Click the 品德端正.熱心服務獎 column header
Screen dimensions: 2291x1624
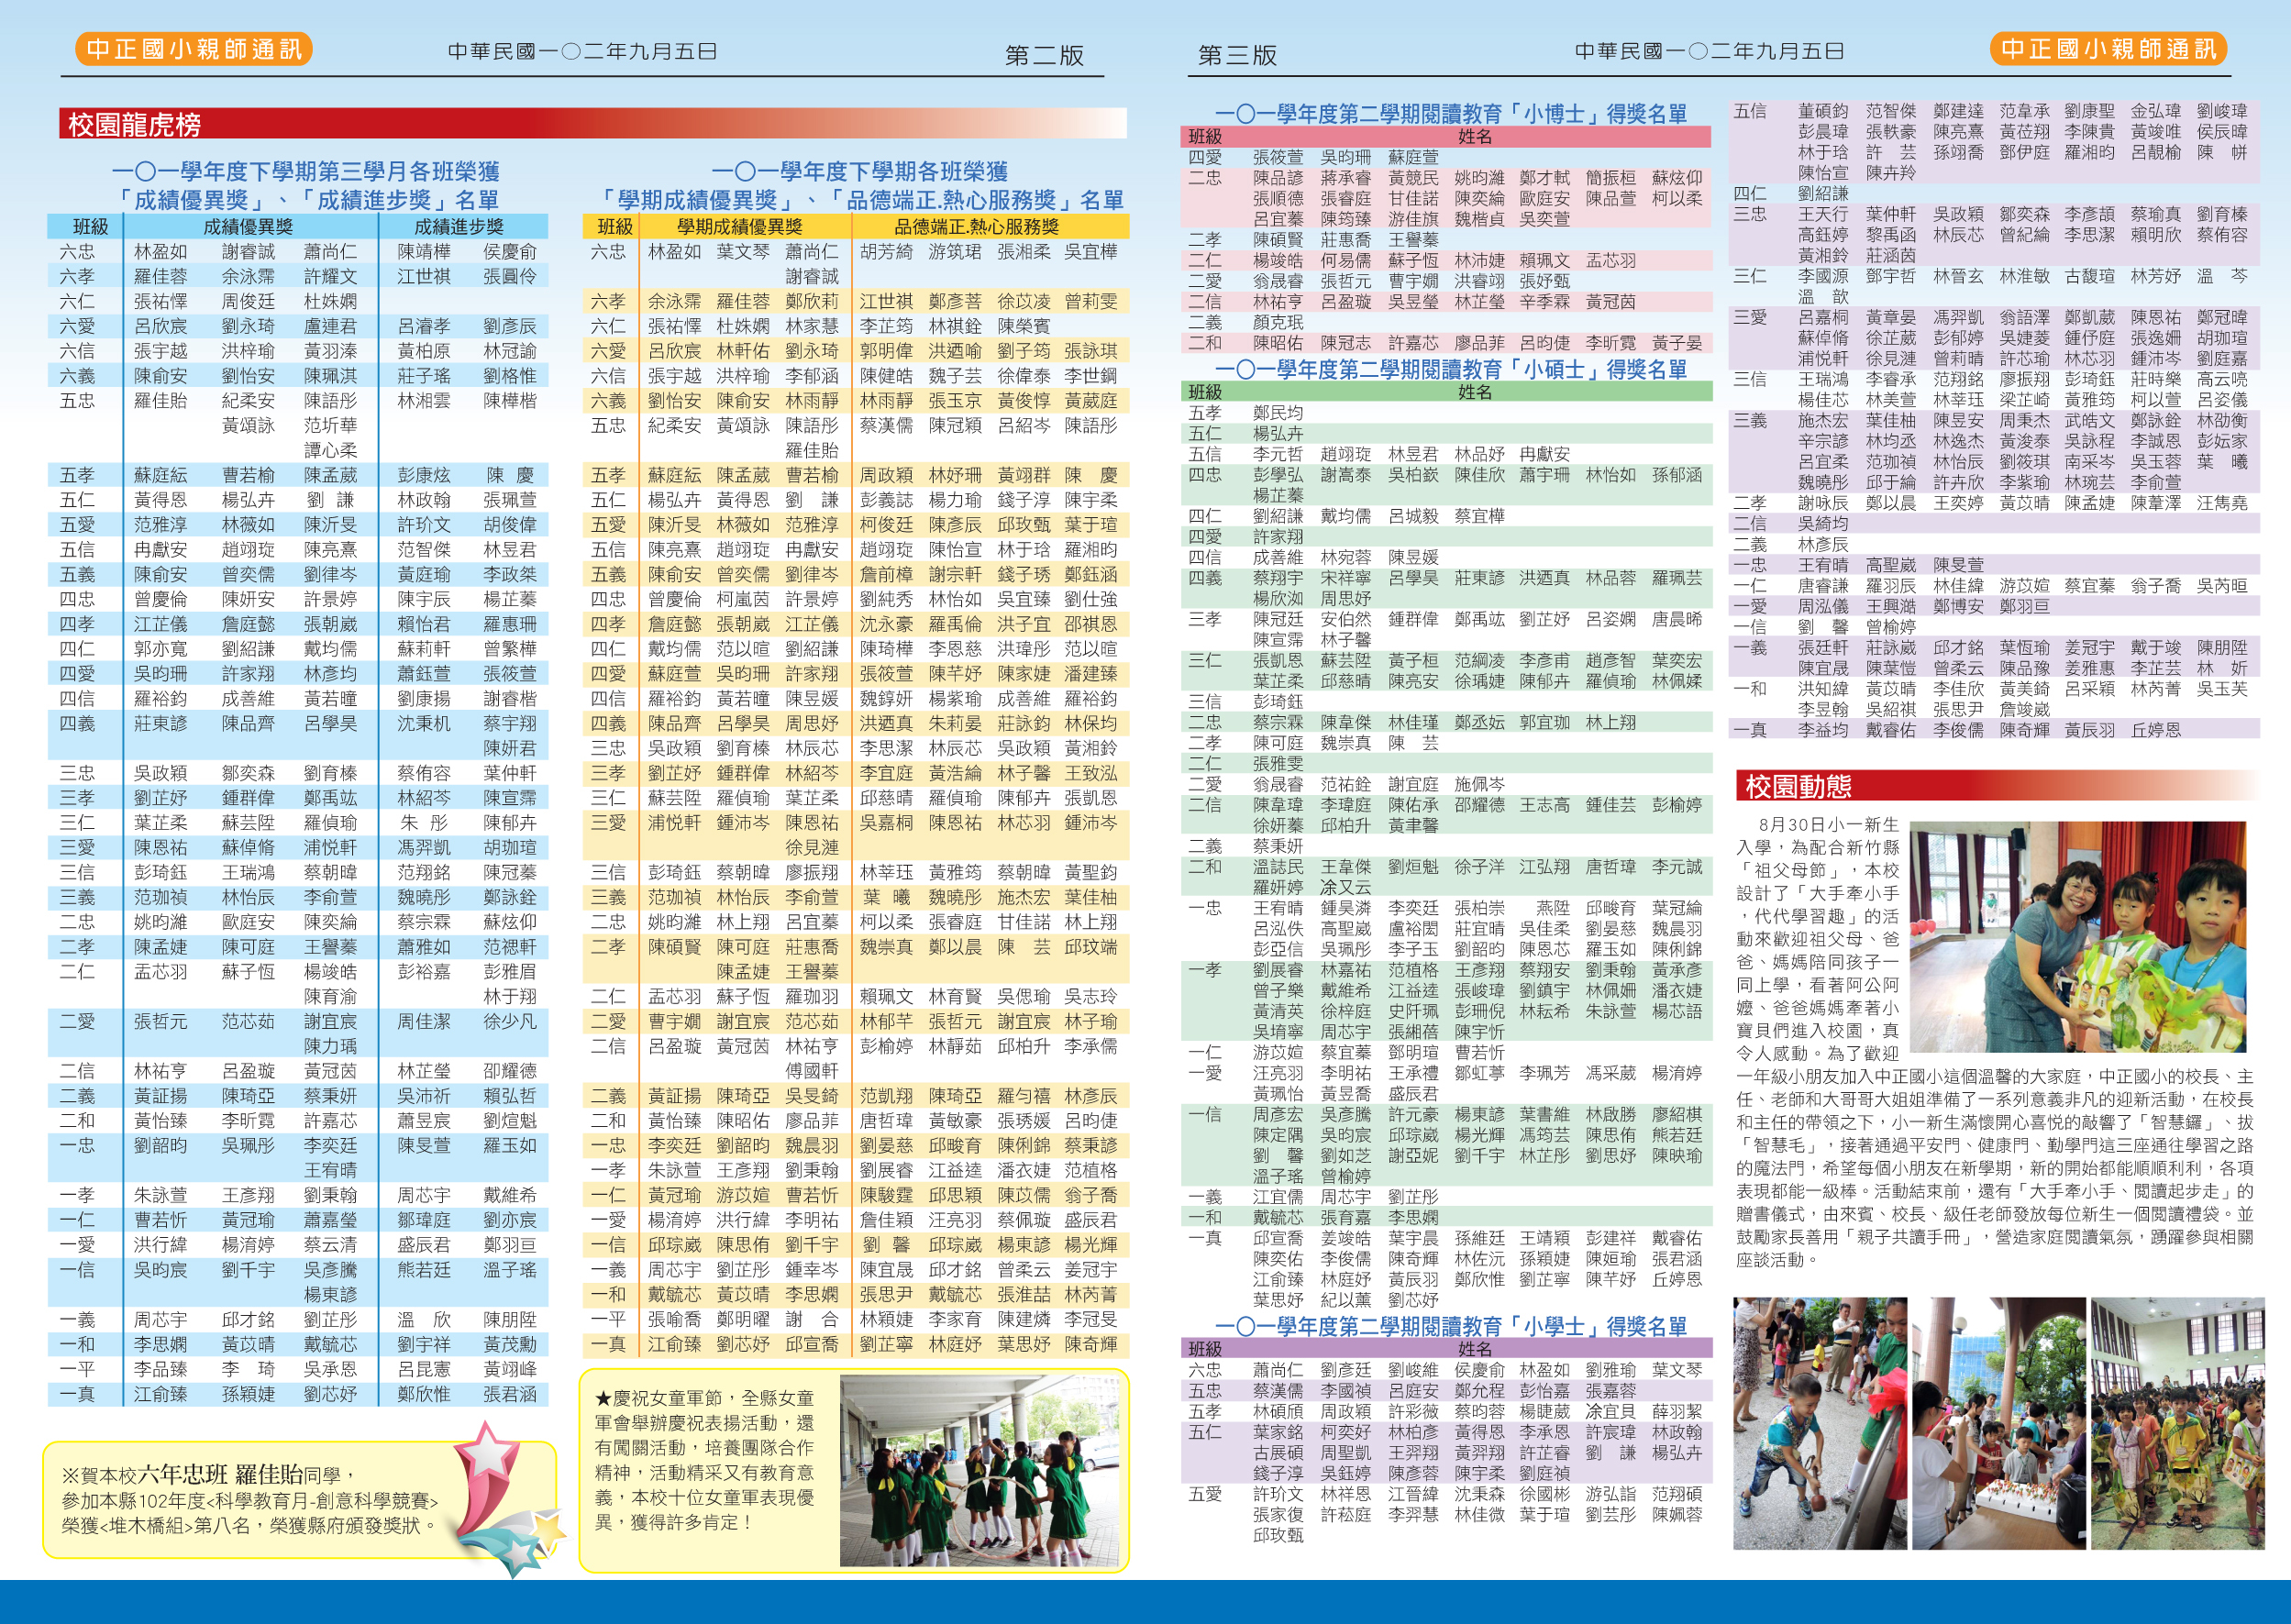976,227
